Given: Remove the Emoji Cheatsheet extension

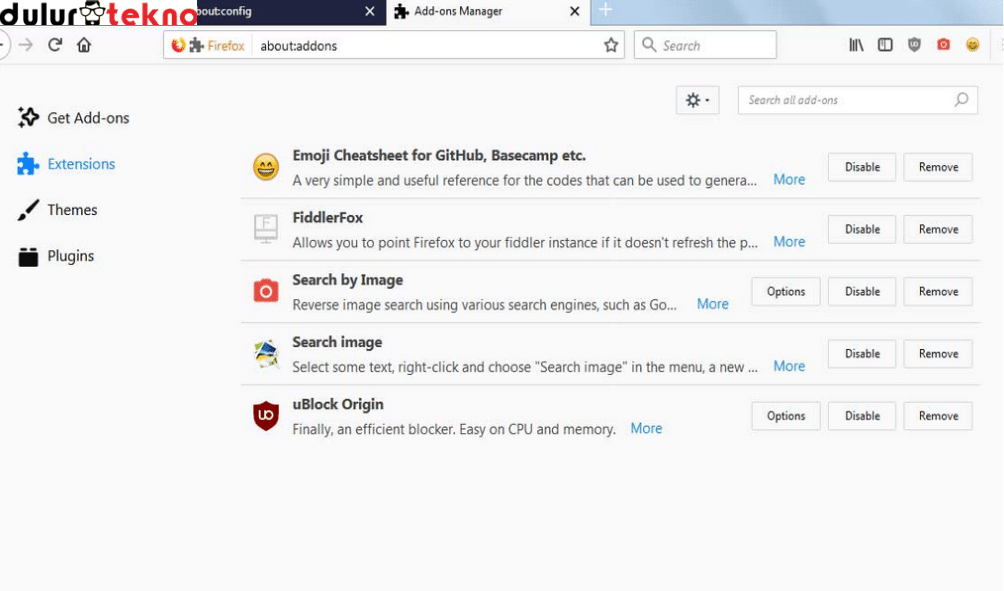Looking at the screenshot, I should coord(938,167).
